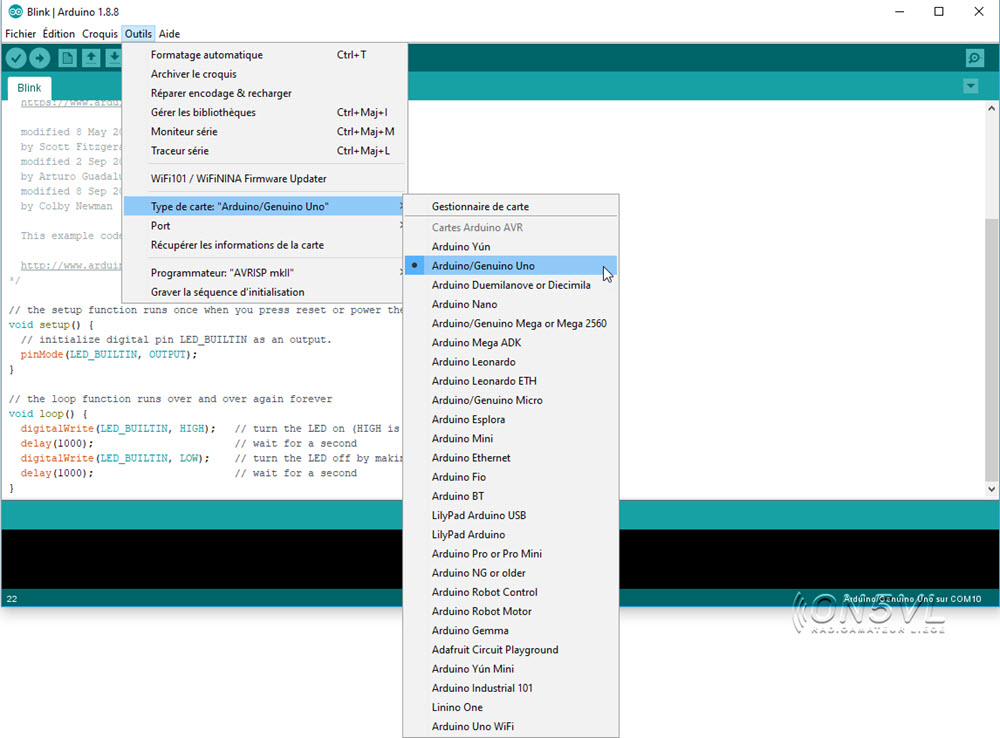Expand the Programmateur AVRISP mkII submenu

(265, 272)
